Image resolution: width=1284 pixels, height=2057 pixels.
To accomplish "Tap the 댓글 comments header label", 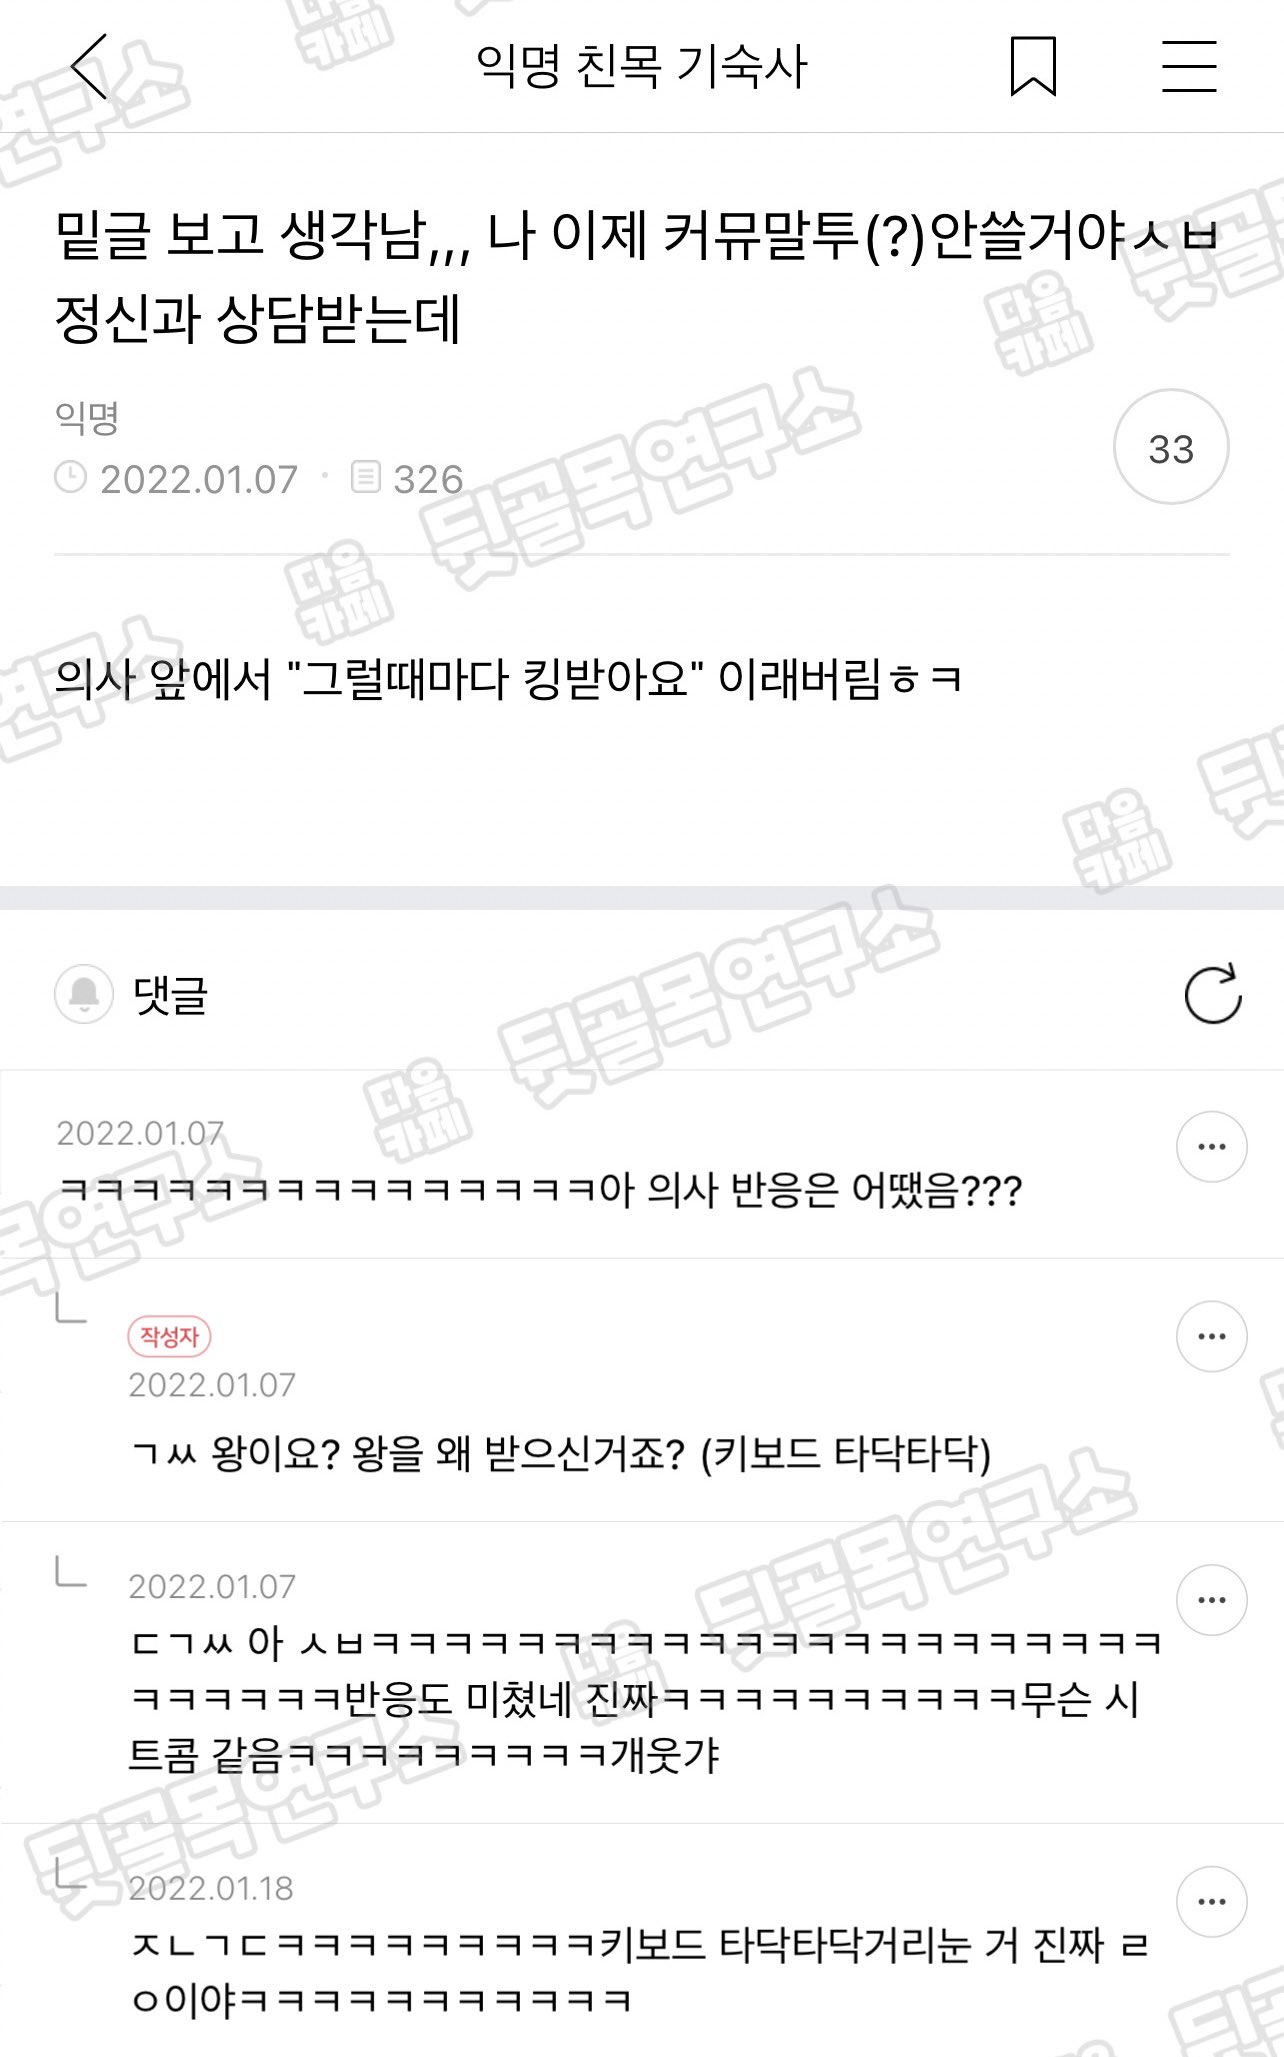I will click(x=170, y=995).
